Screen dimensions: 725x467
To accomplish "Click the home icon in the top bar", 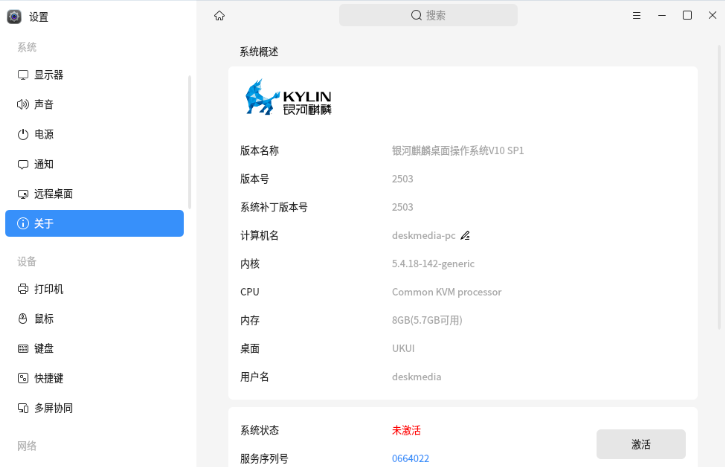I will (x=219, y=16).
